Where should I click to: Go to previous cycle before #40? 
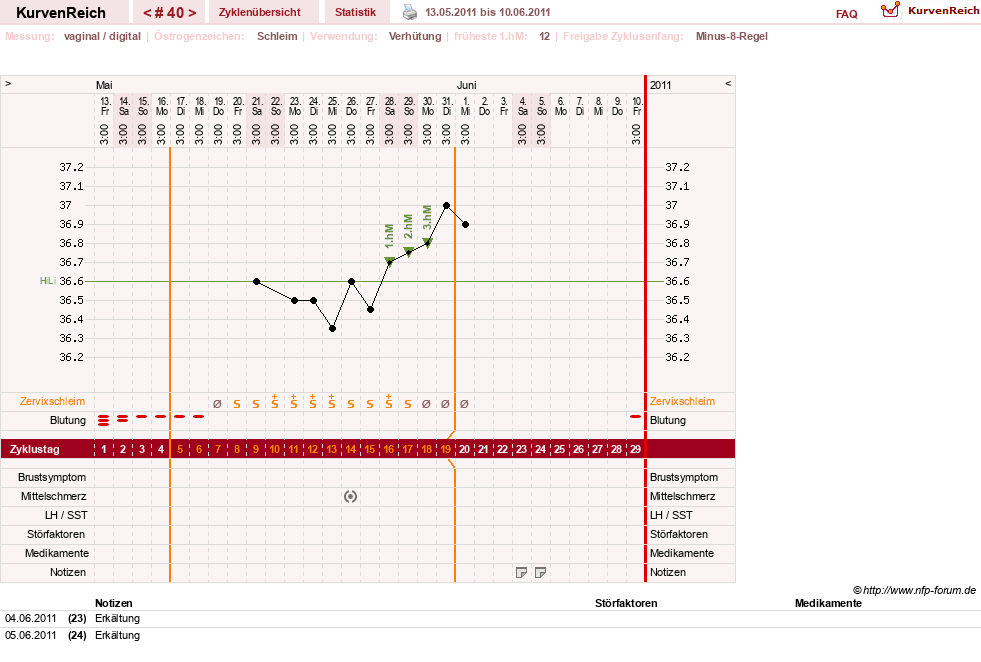click(147, 13)
